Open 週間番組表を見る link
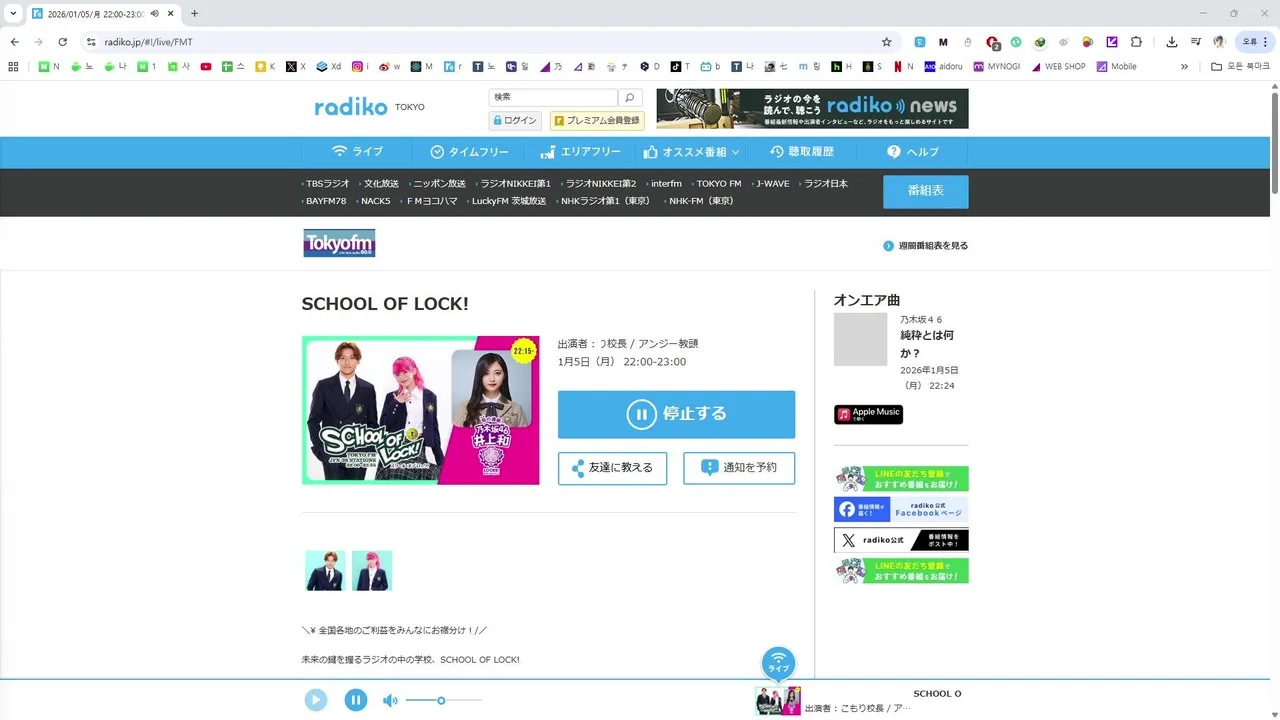The width and height of the screenshot is (1280, 720). 926,246
